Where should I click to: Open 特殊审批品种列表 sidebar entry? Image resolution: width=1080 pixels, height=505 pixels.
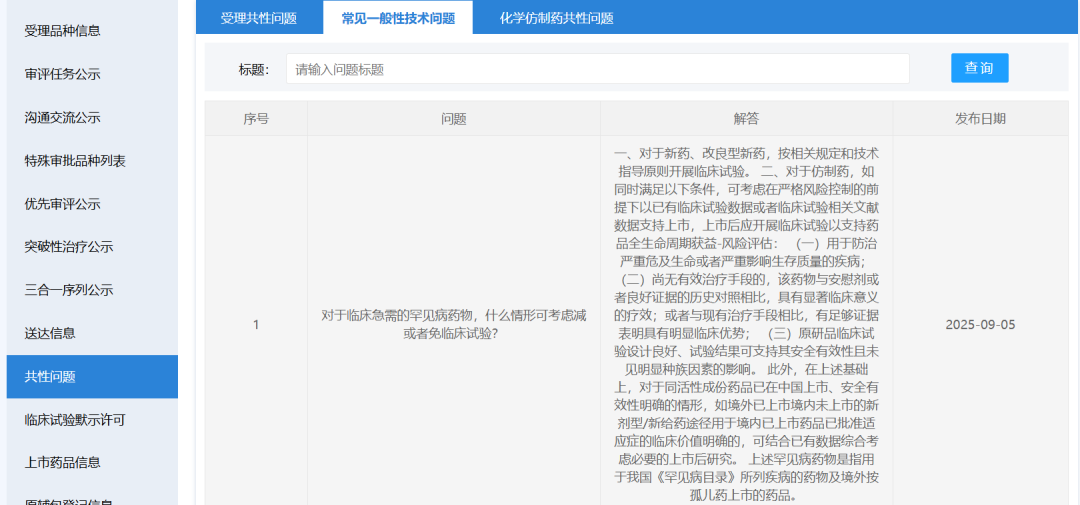75,161
